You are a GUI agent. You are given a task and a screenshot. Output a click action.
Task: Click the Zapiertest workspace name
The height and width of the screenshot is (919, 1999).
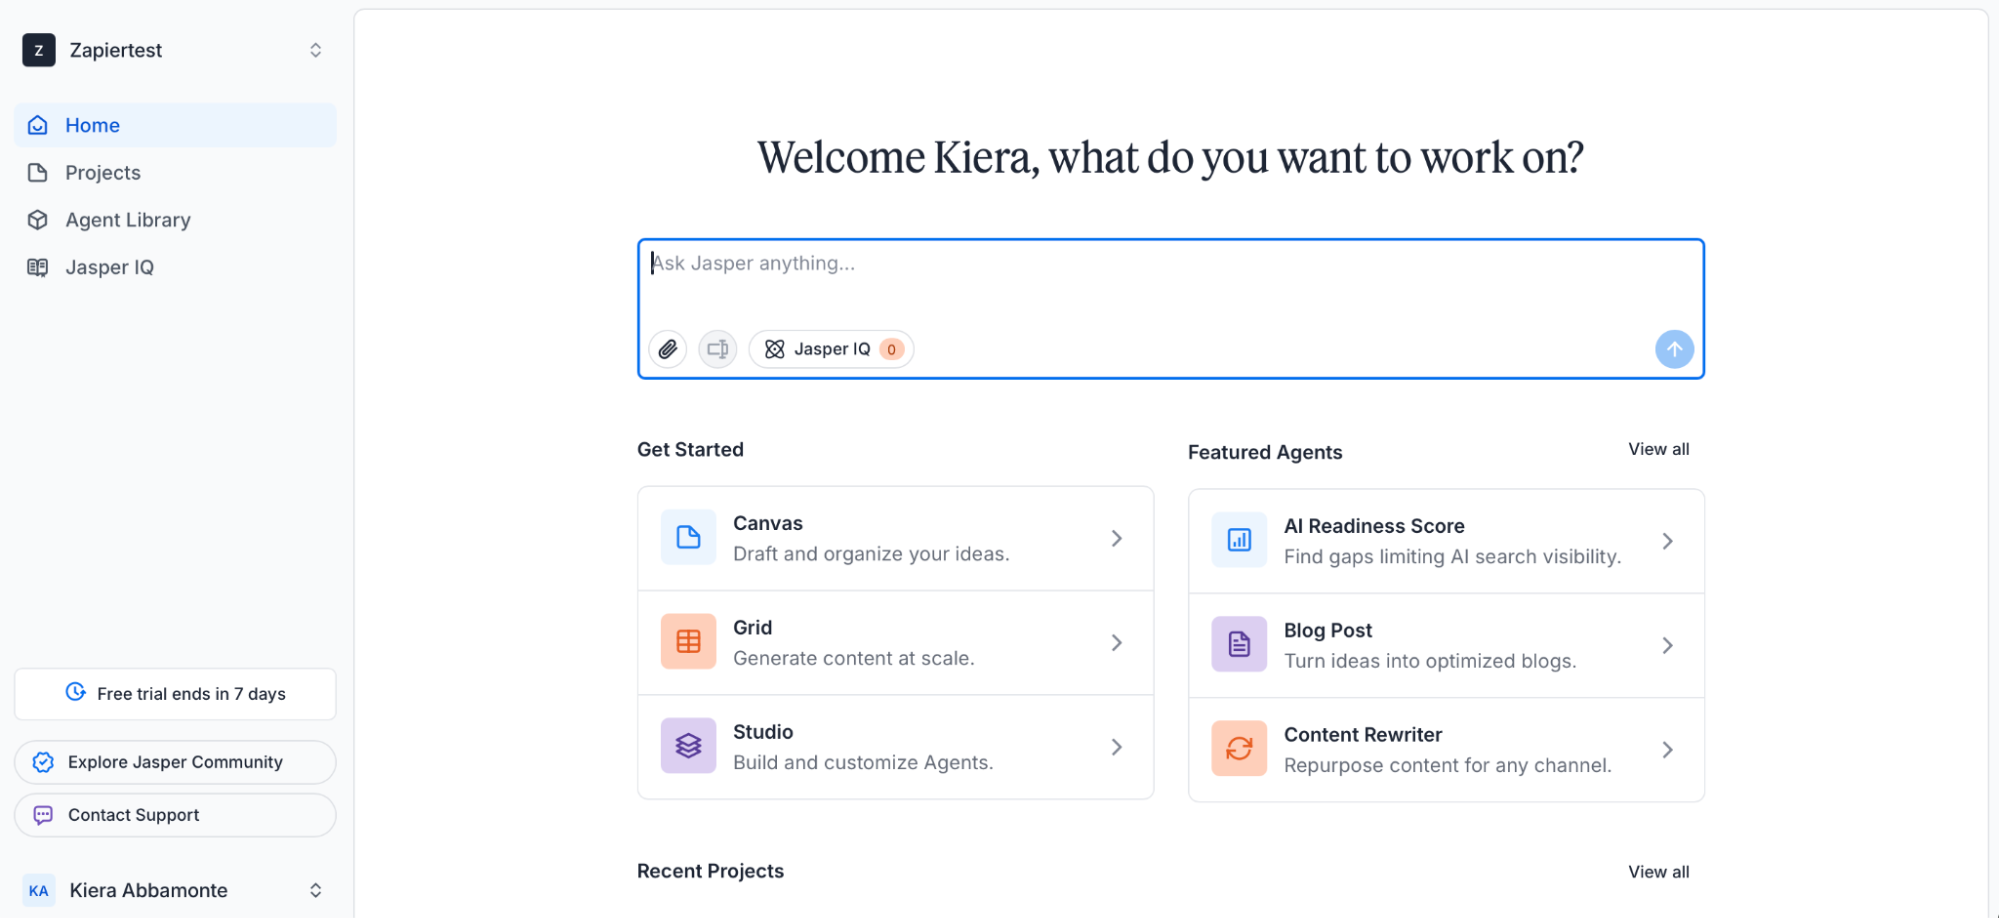pyautogui.click(x=115, y=50)
